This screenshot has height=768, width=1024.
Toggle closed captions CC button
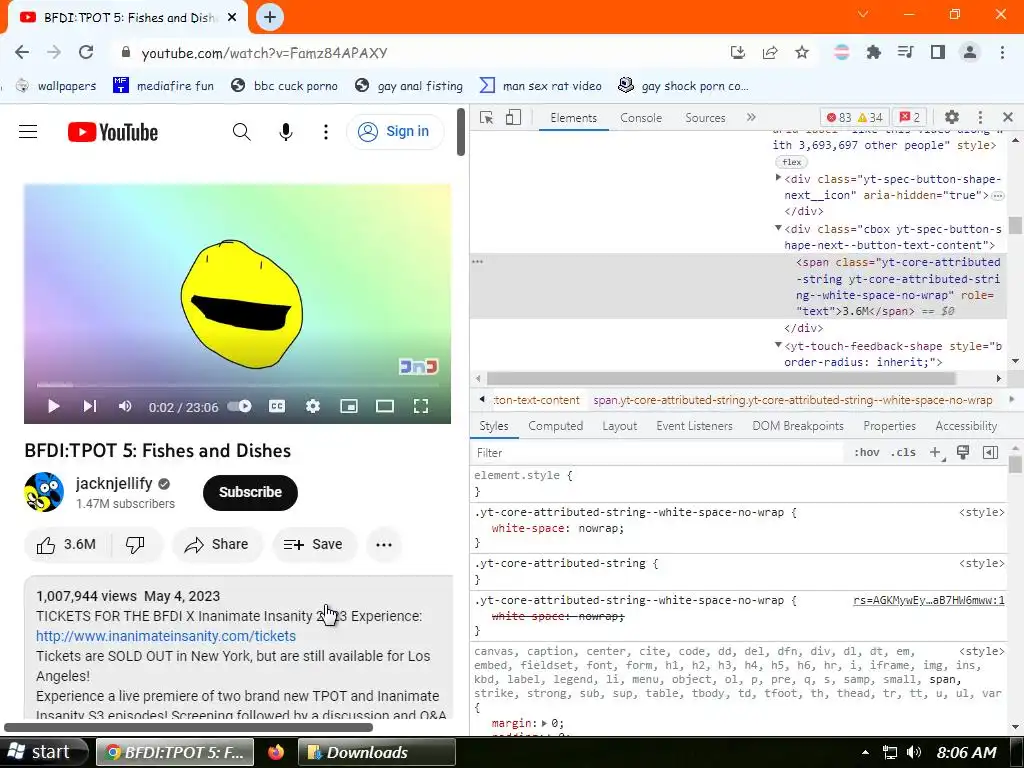pyautogui.click(x=277, y=406)
